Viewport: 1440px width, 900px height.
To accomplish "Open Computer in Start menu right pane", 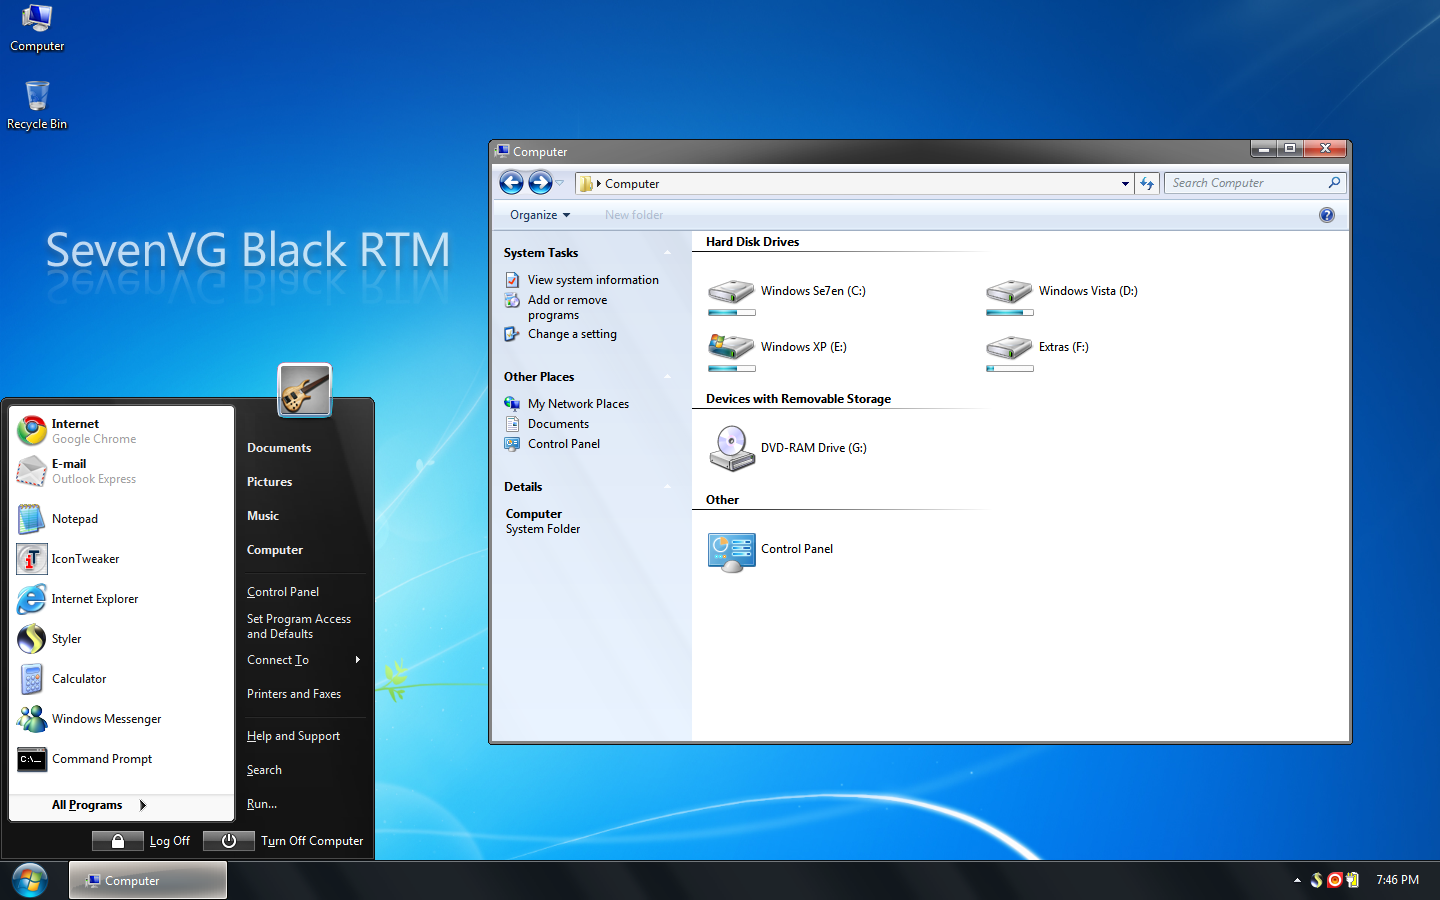I will (x=275, y=550).
